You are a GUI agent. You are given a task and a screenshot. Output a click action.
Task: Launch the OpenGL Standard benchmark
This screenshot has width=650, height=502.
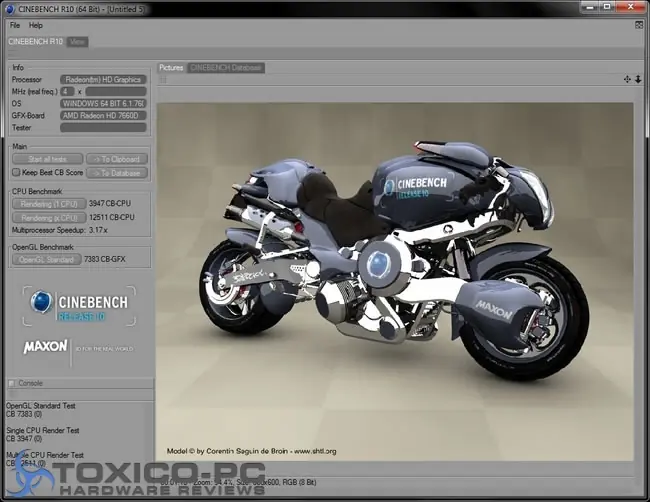[x=46, y=259]
